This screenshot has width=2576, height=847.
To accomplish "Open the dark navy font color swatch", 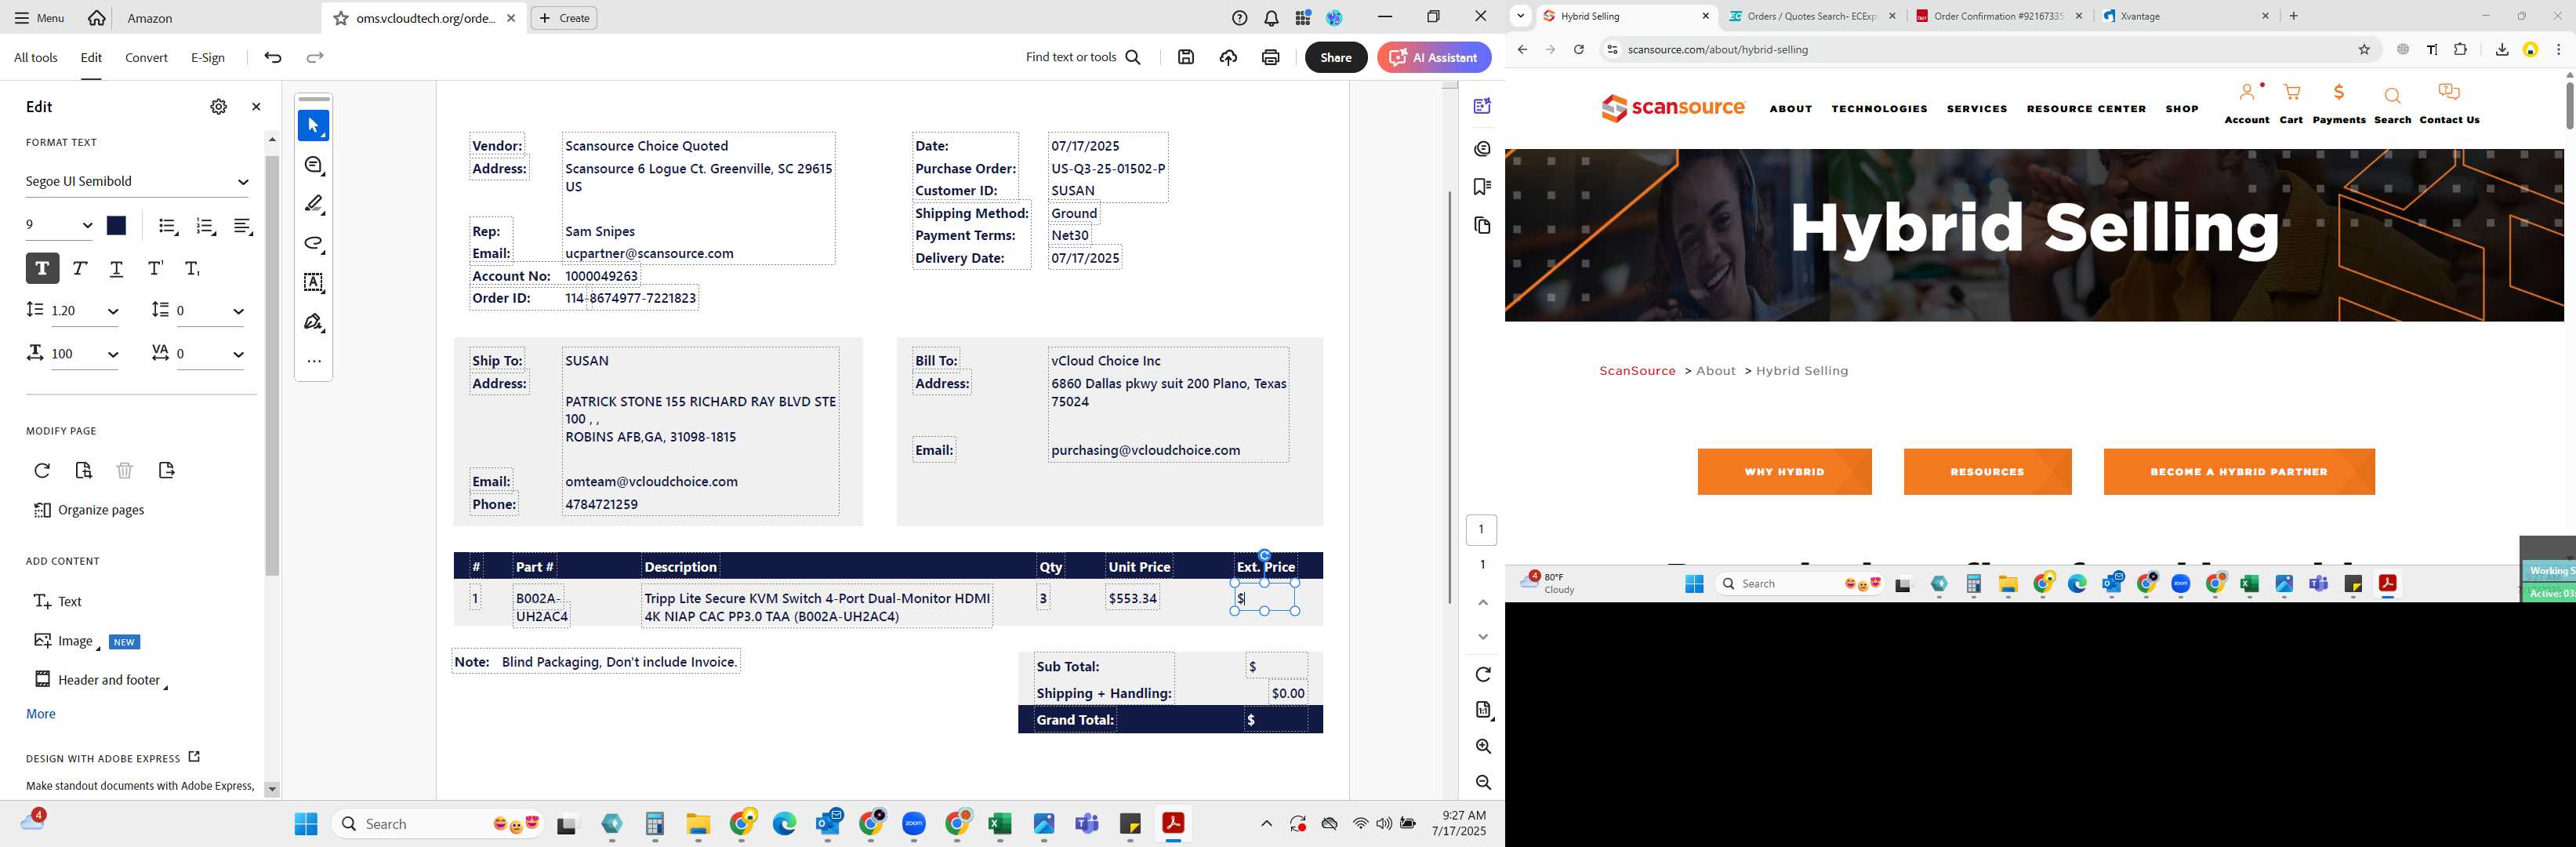I will [x=117, y=226].
